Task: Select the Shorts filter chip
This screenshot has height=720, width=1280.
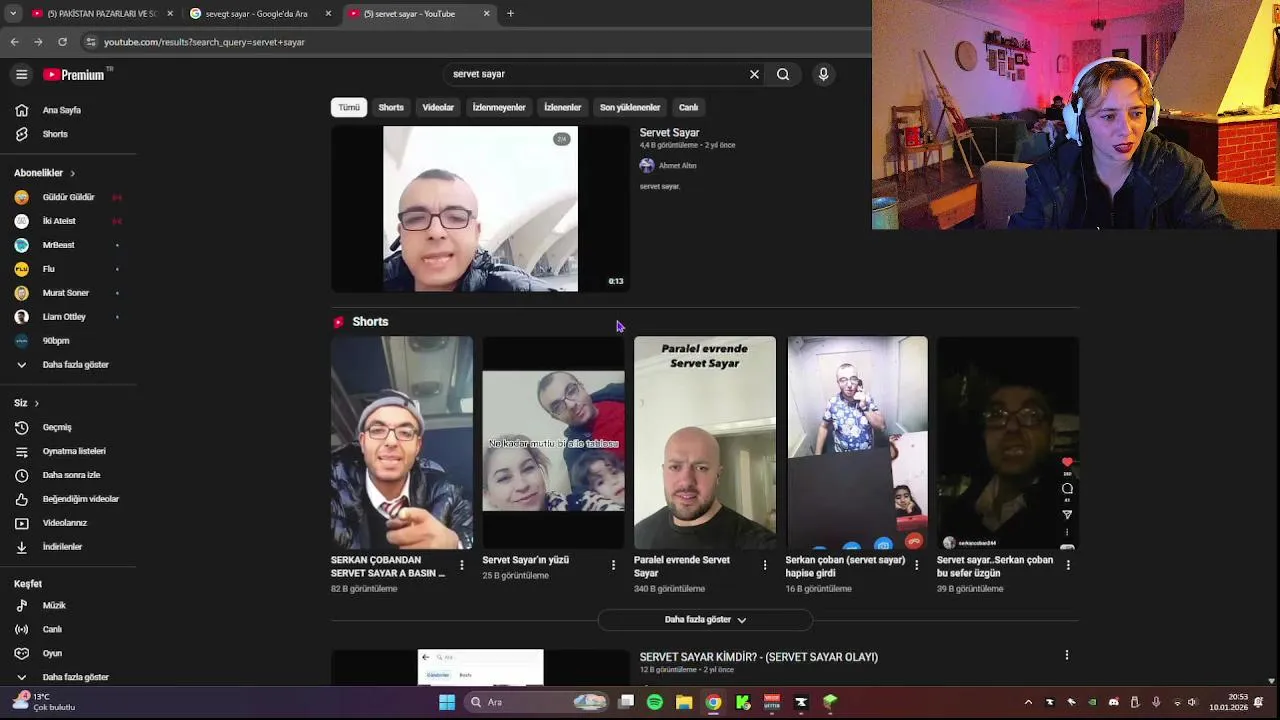Action: pyautogui.click(x=391, y=107)
